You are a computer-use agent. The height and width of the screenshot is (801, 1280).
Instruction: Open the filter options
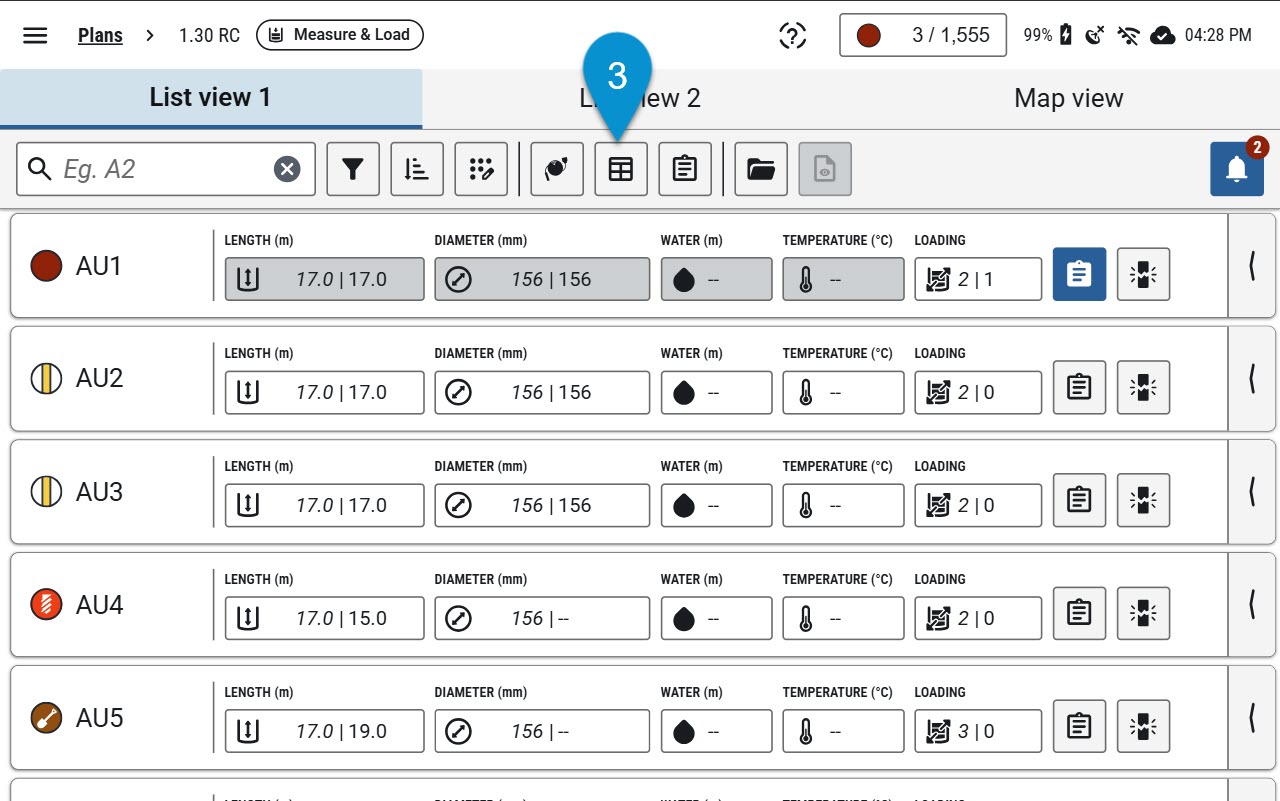353,169
